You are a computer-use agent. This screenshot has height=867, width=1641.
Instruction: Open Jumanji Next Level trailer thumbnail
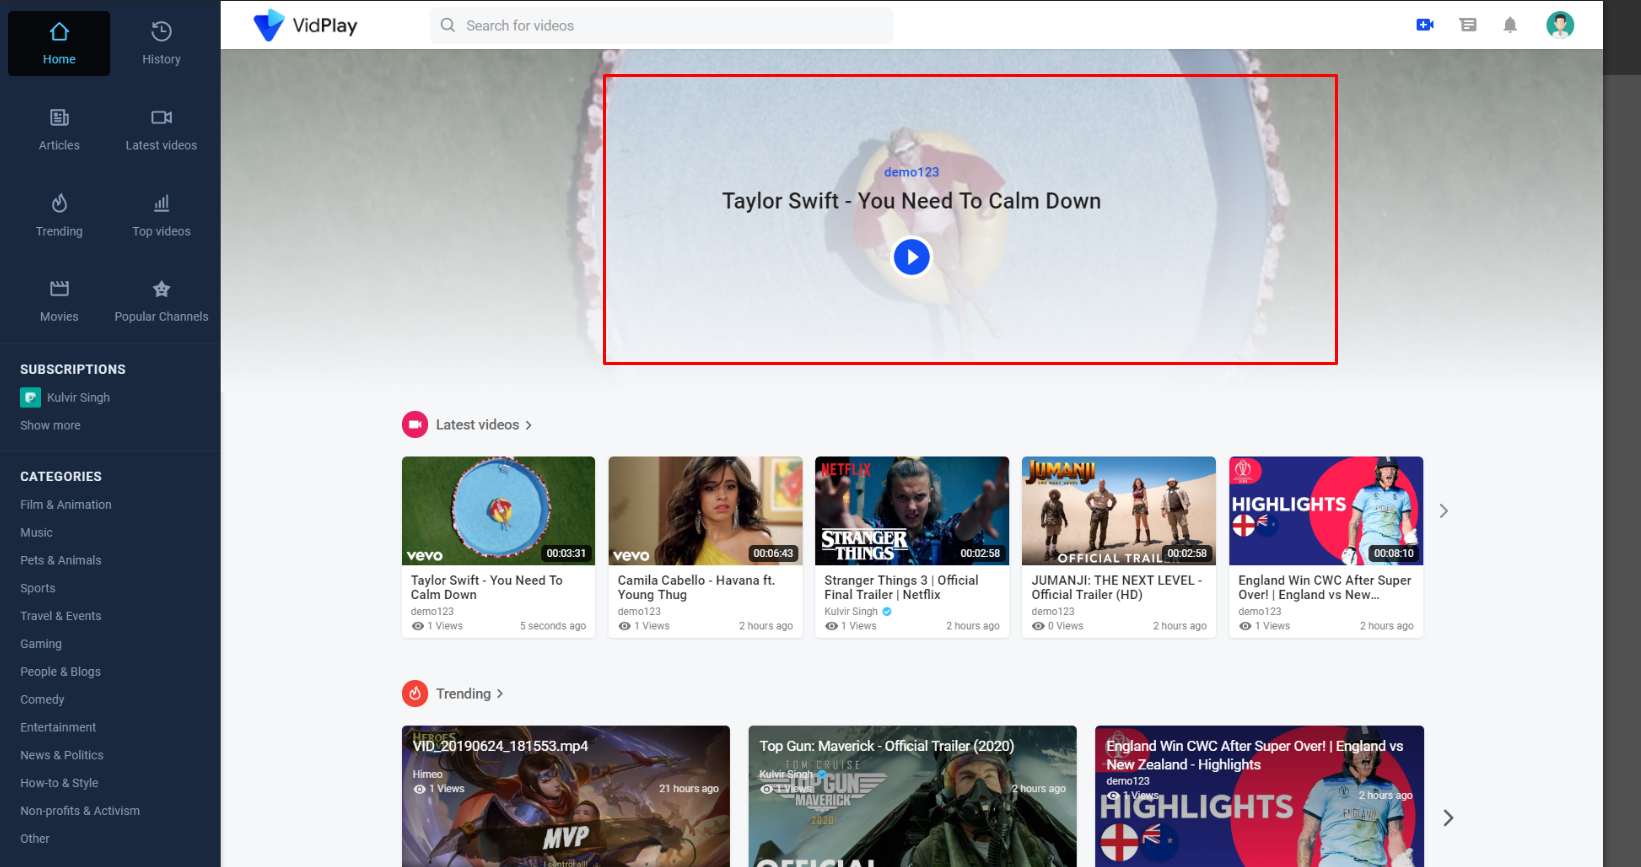tap(1119, 511)
